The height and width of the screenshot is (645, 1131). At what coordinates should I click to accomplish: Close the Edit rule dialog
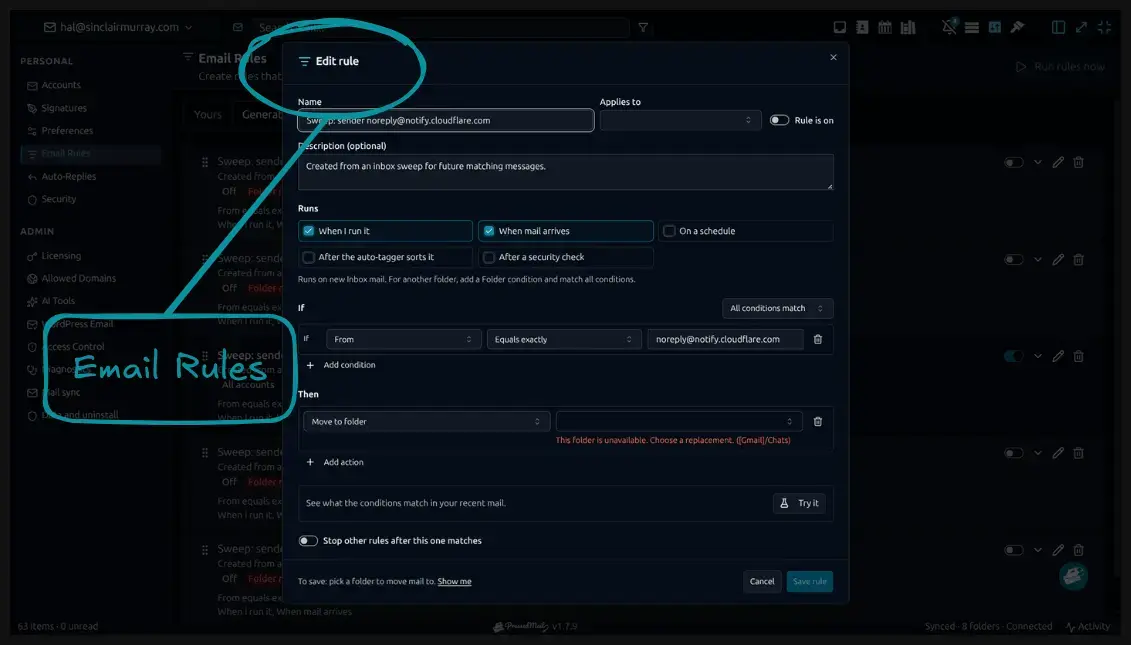tap(833, 57)
